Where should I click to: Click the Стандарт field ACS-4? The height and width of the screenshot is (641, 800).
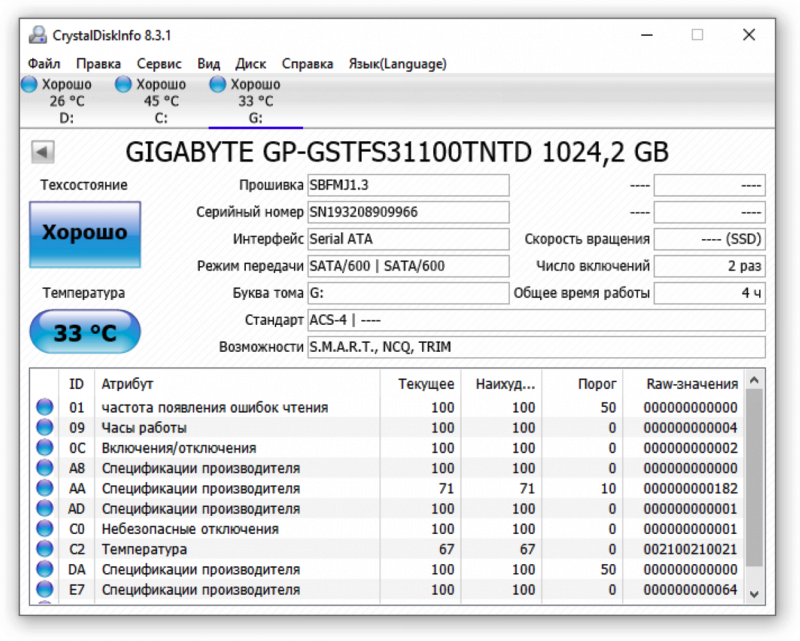(536, 320)
